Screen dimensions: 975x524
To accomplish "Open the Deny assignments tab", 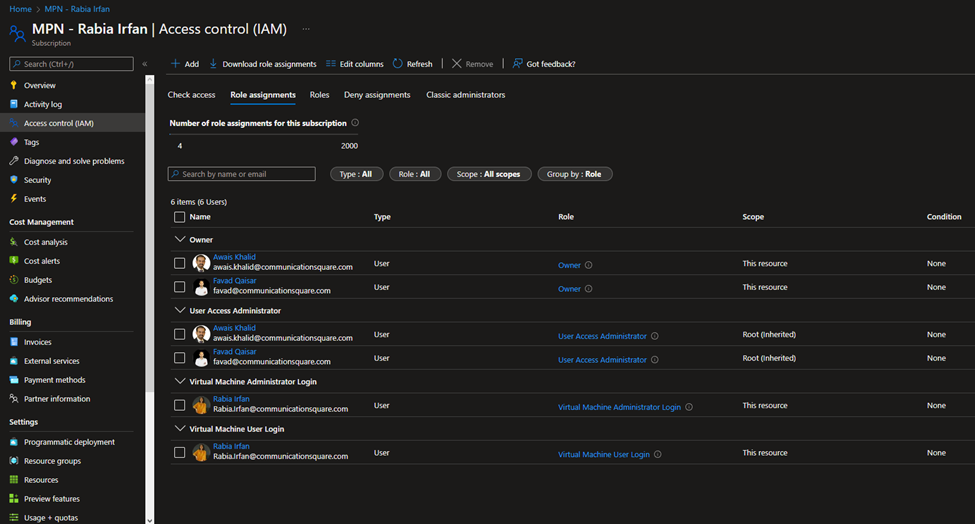I will coord(377,95).
